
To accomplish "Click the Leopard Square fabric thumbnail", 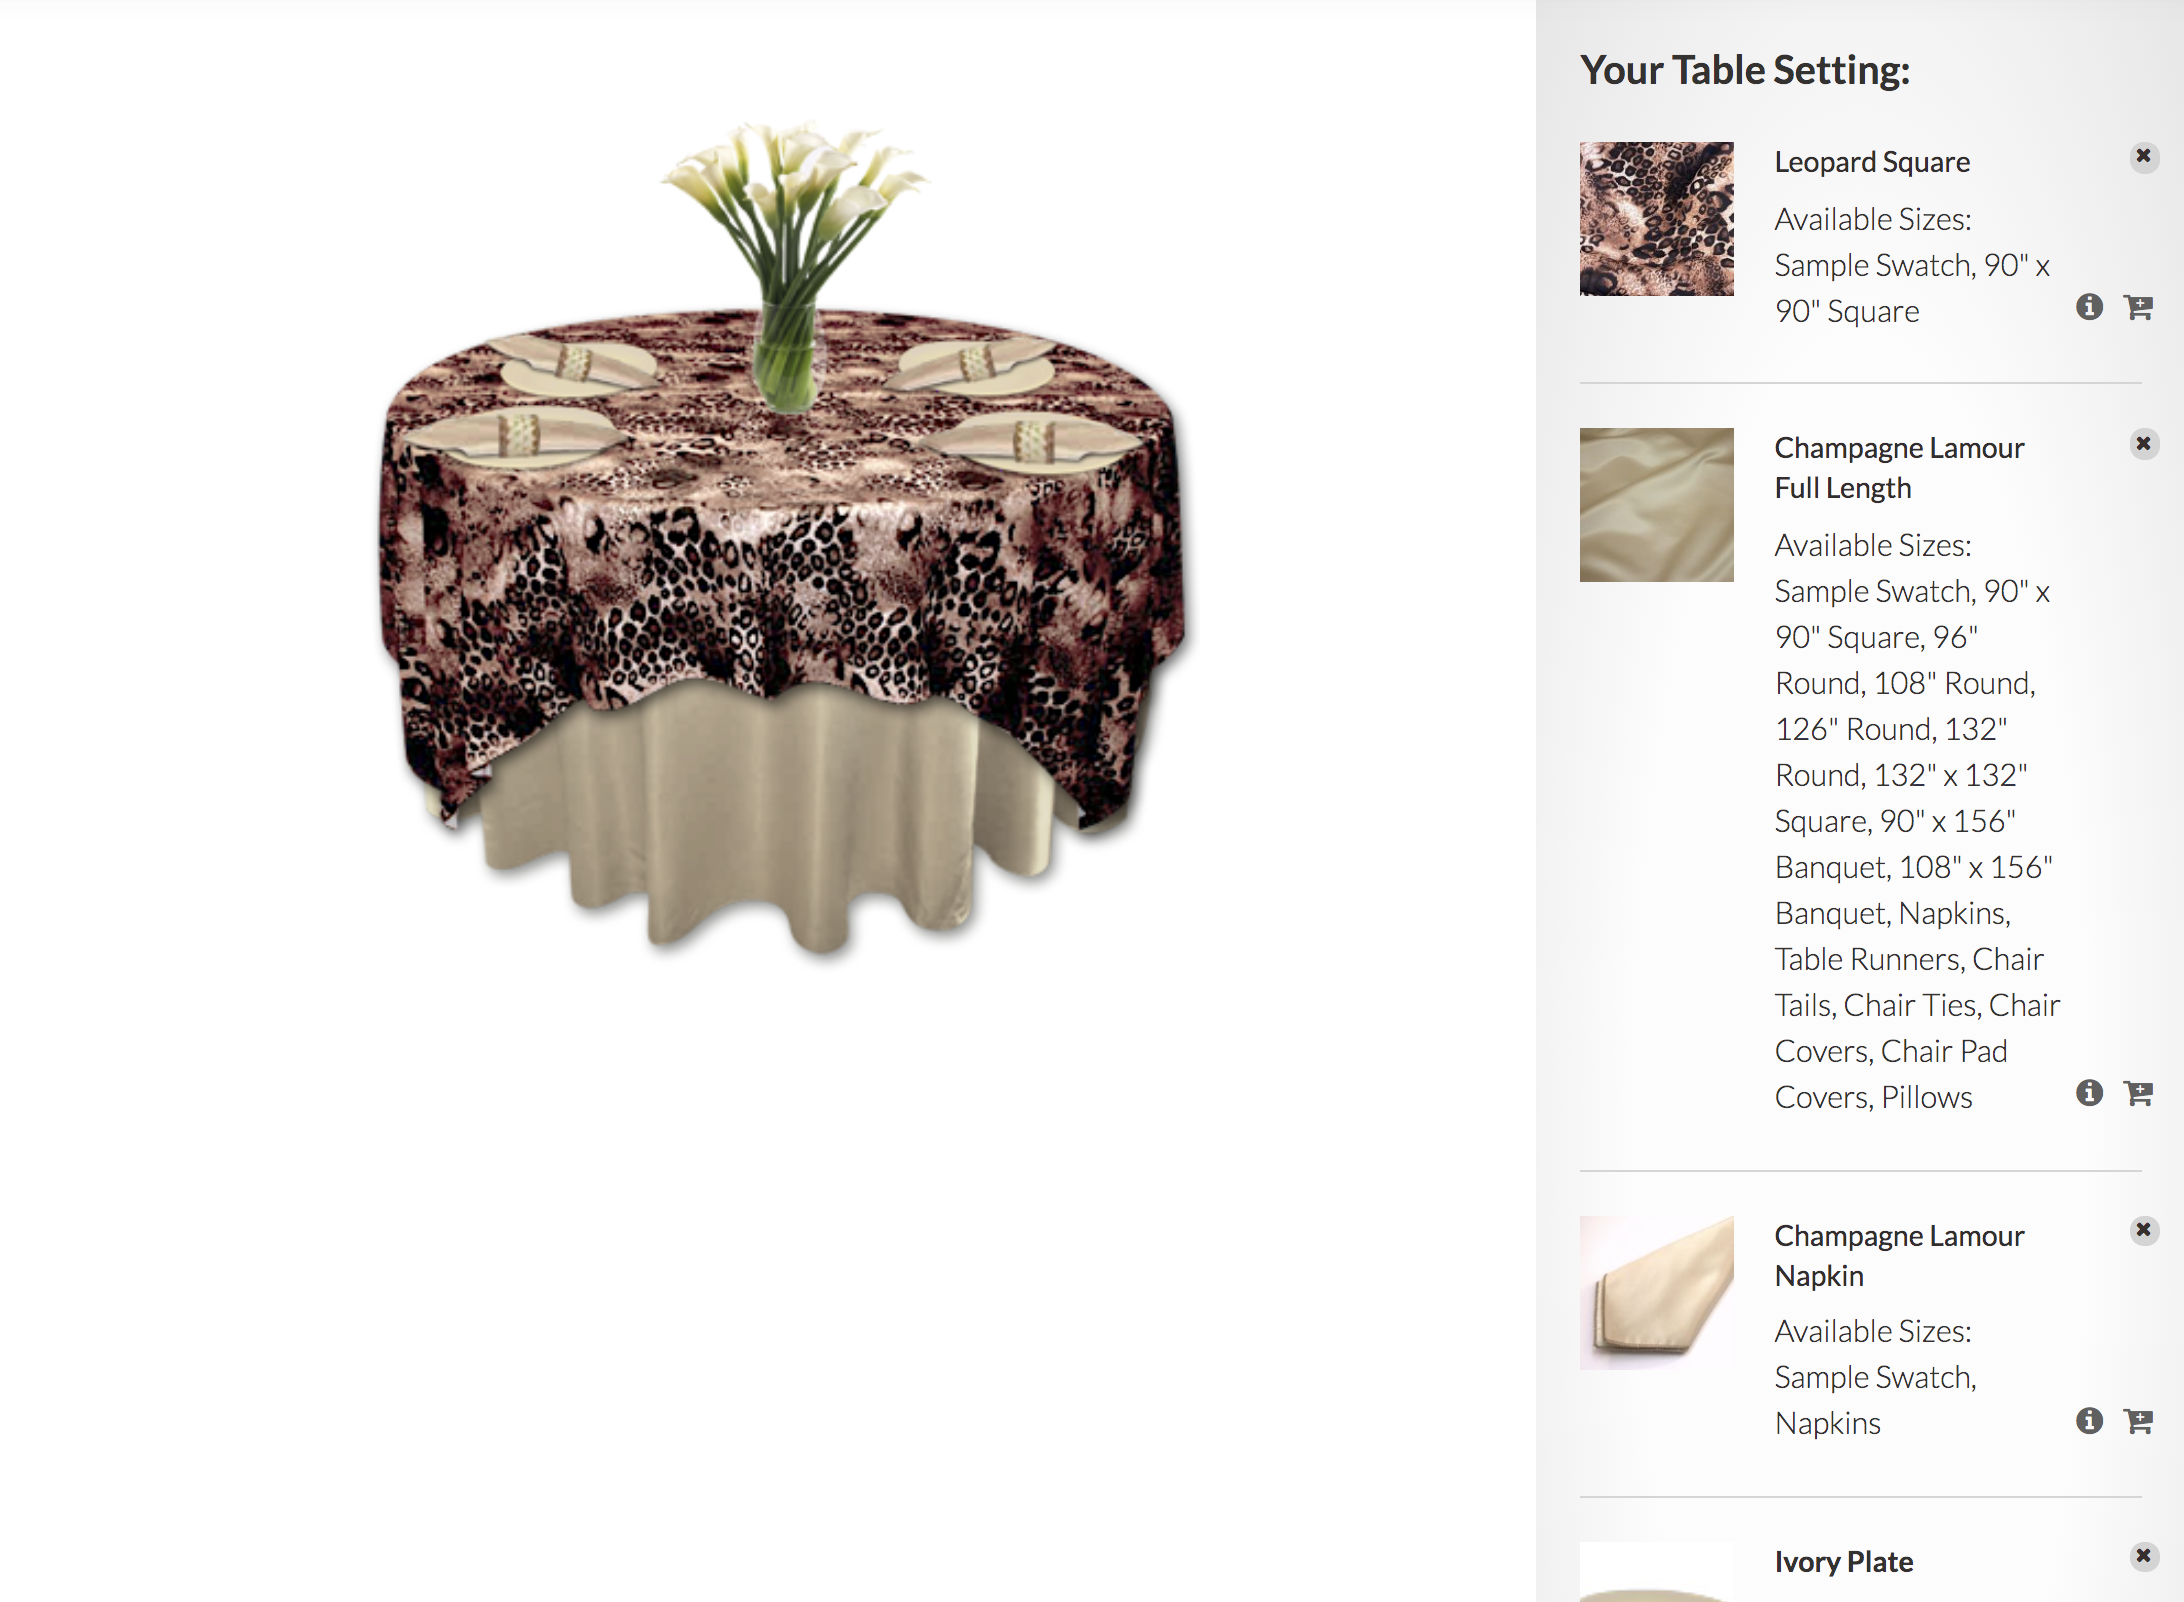I will tap(1656, 219).
